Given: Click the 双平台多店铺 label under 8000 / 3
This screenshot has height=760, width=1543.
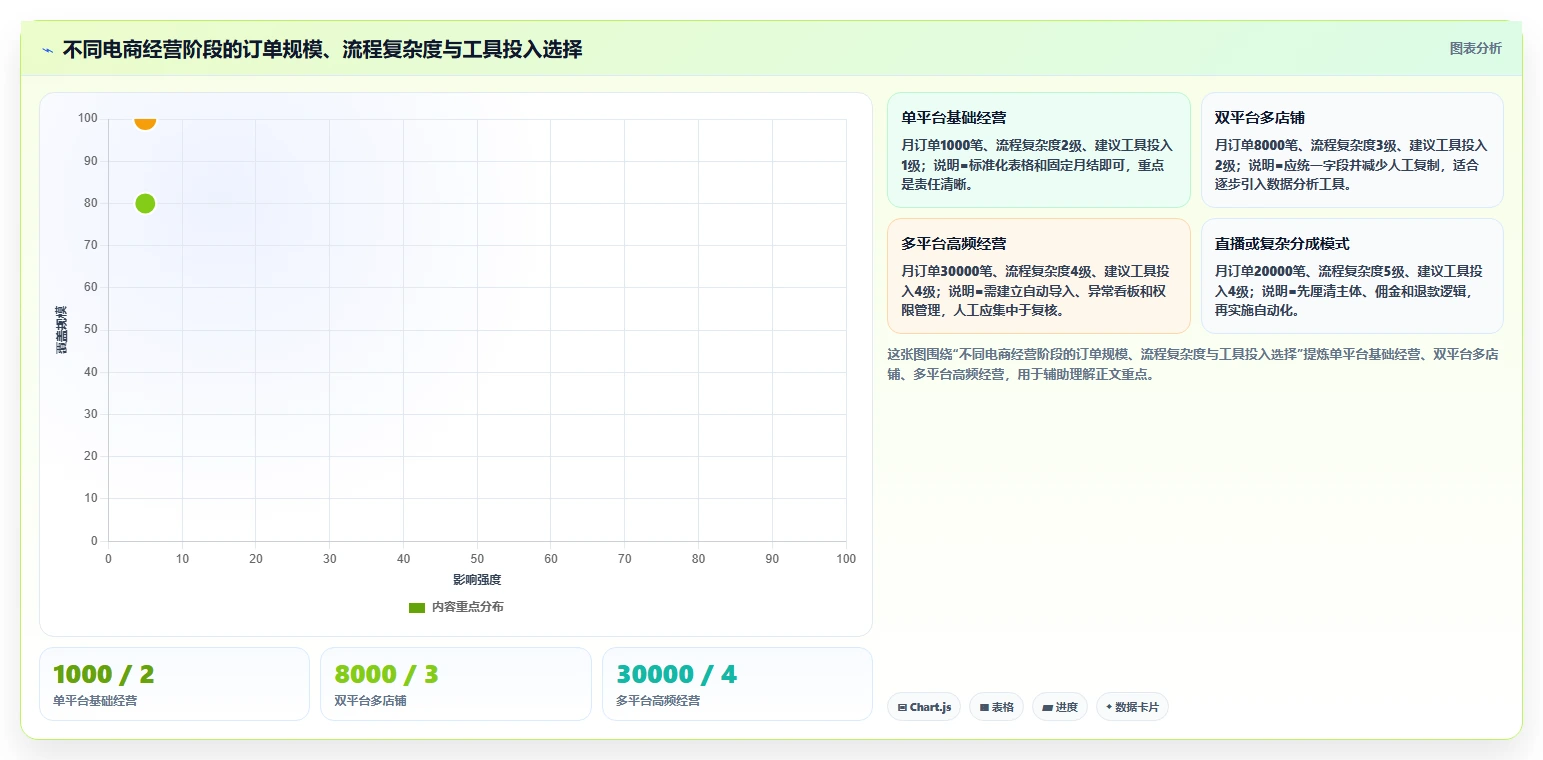Looking at the screenshot, I should [370, 701].
